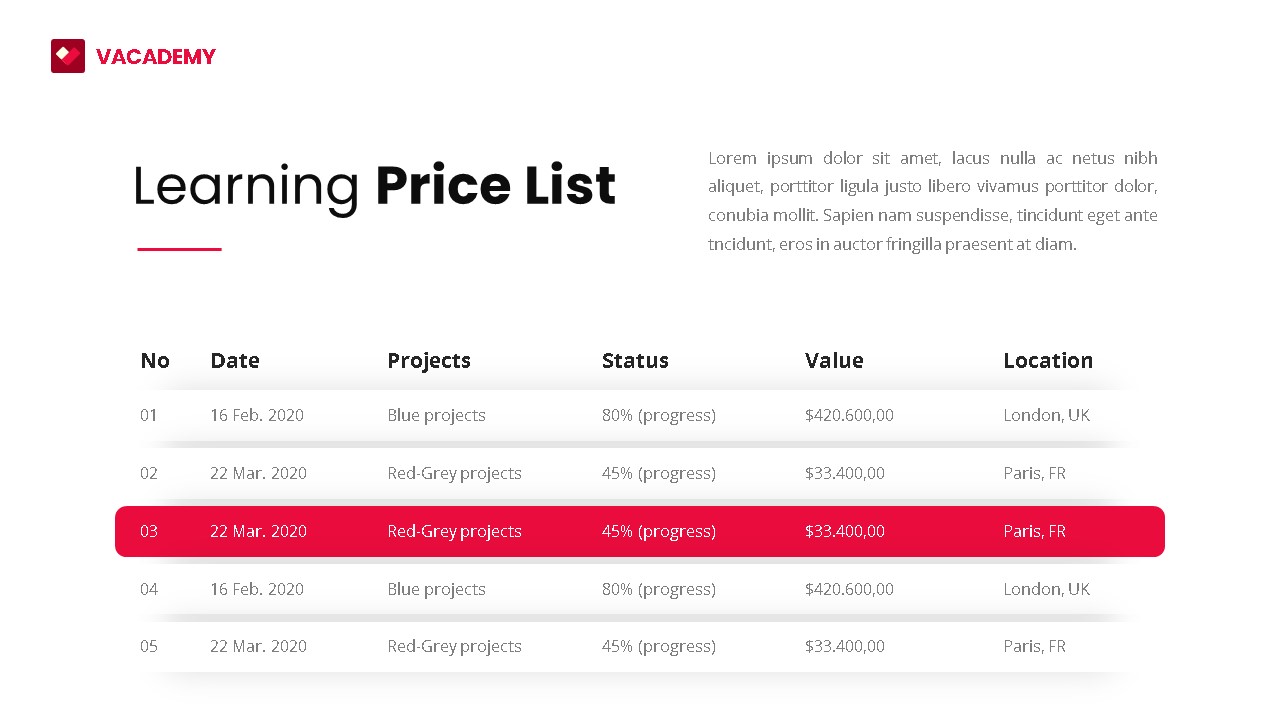Click row number 05
1280x720 pixels.
[149, 646]
